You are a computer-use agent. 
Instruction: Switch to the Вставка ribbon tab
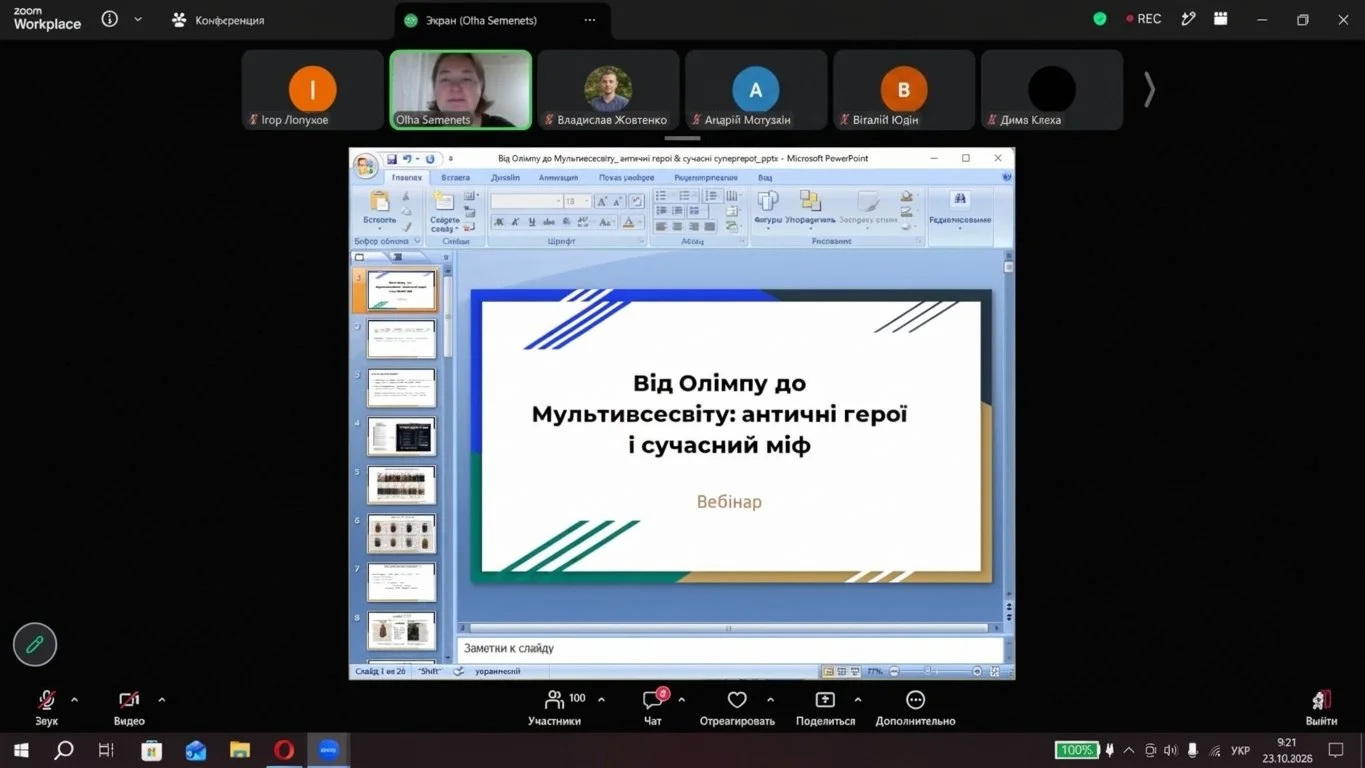(x=455, y=177)
